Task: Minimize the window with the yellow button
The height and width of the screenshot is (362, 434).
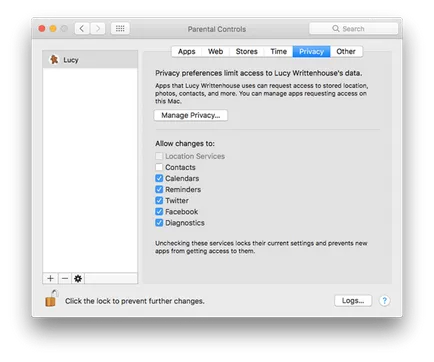Action: click(53, 29)
